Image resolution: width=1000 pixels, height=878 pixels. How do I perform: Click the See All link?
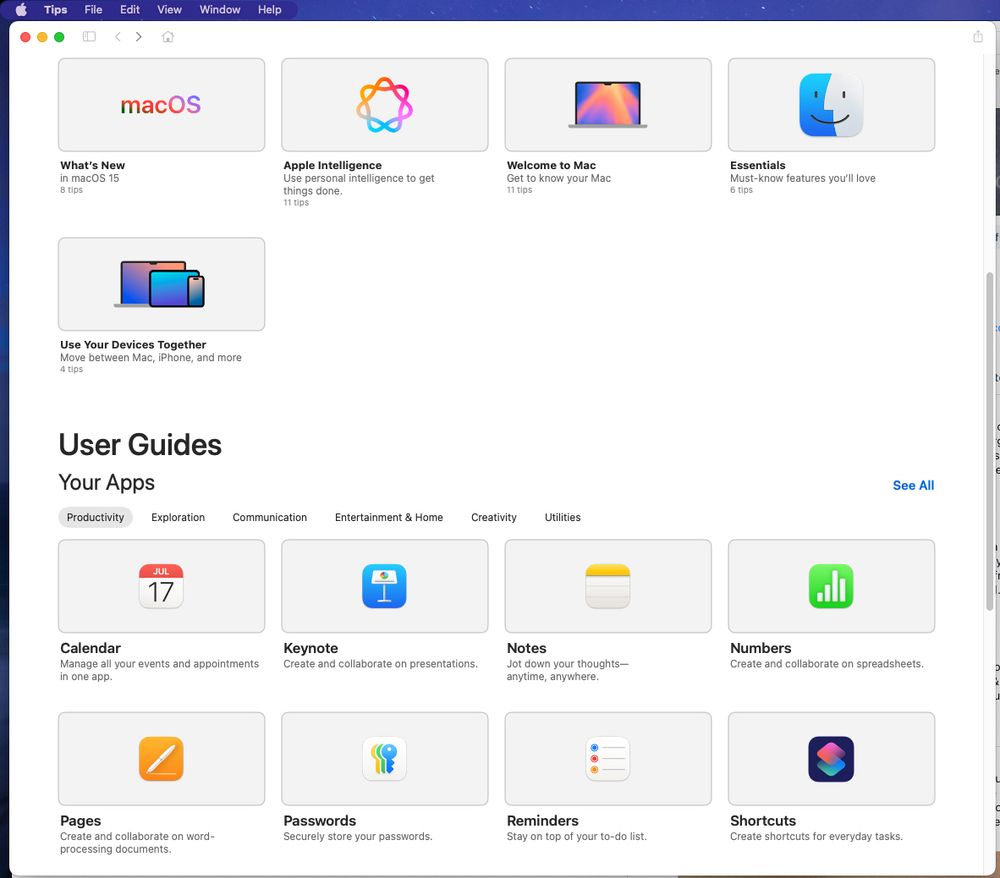pyautogui.click(x=912, y=485)
